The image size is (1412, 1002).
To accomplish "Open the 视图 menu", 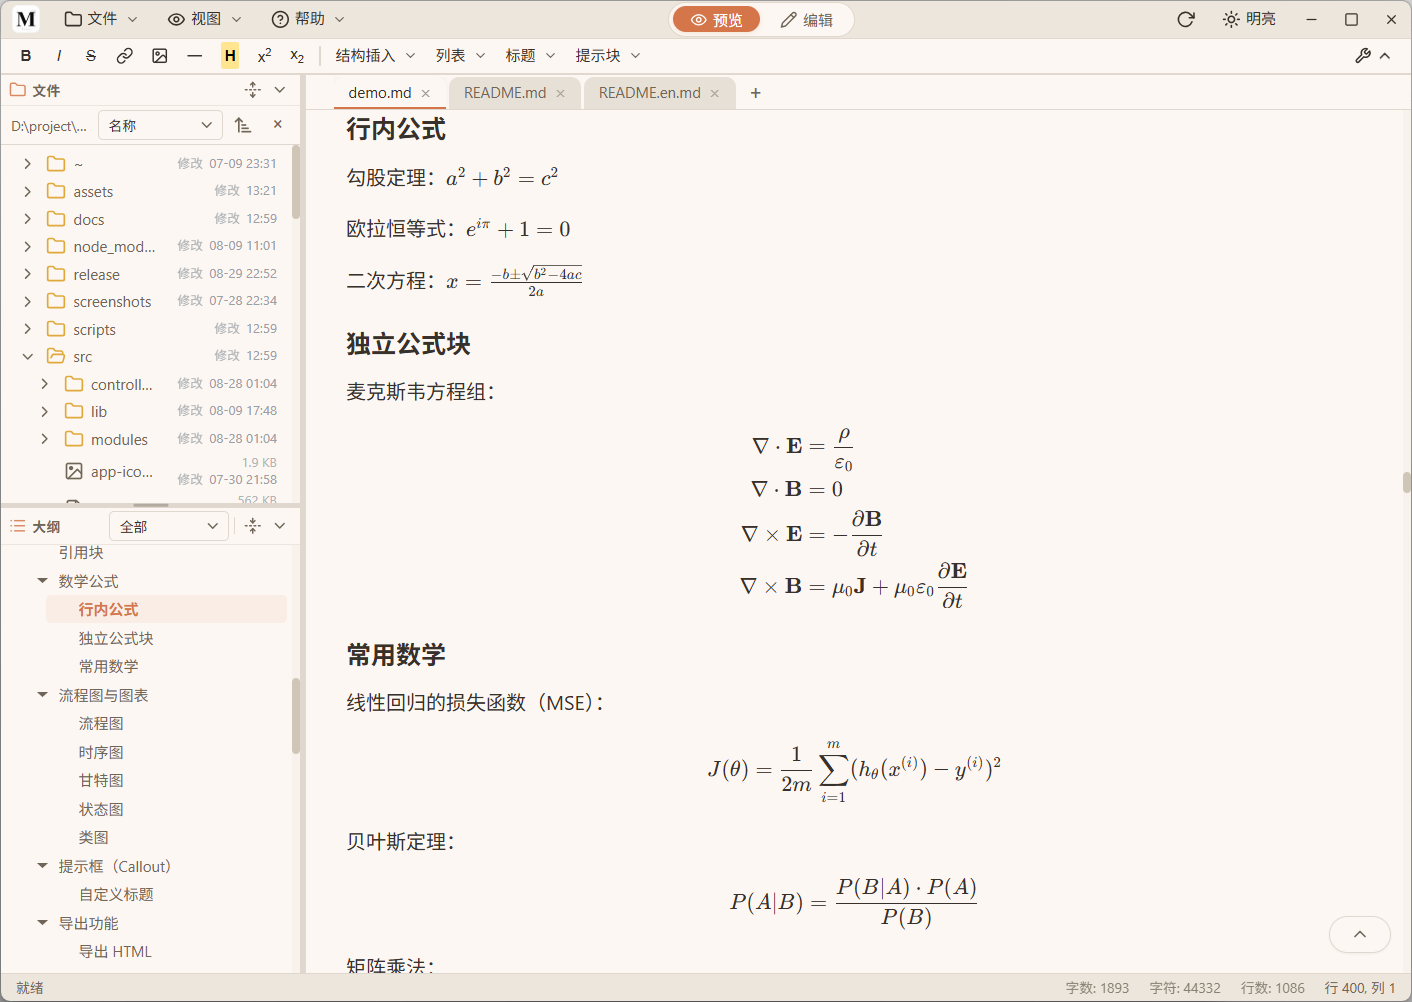I will (205, 19).
